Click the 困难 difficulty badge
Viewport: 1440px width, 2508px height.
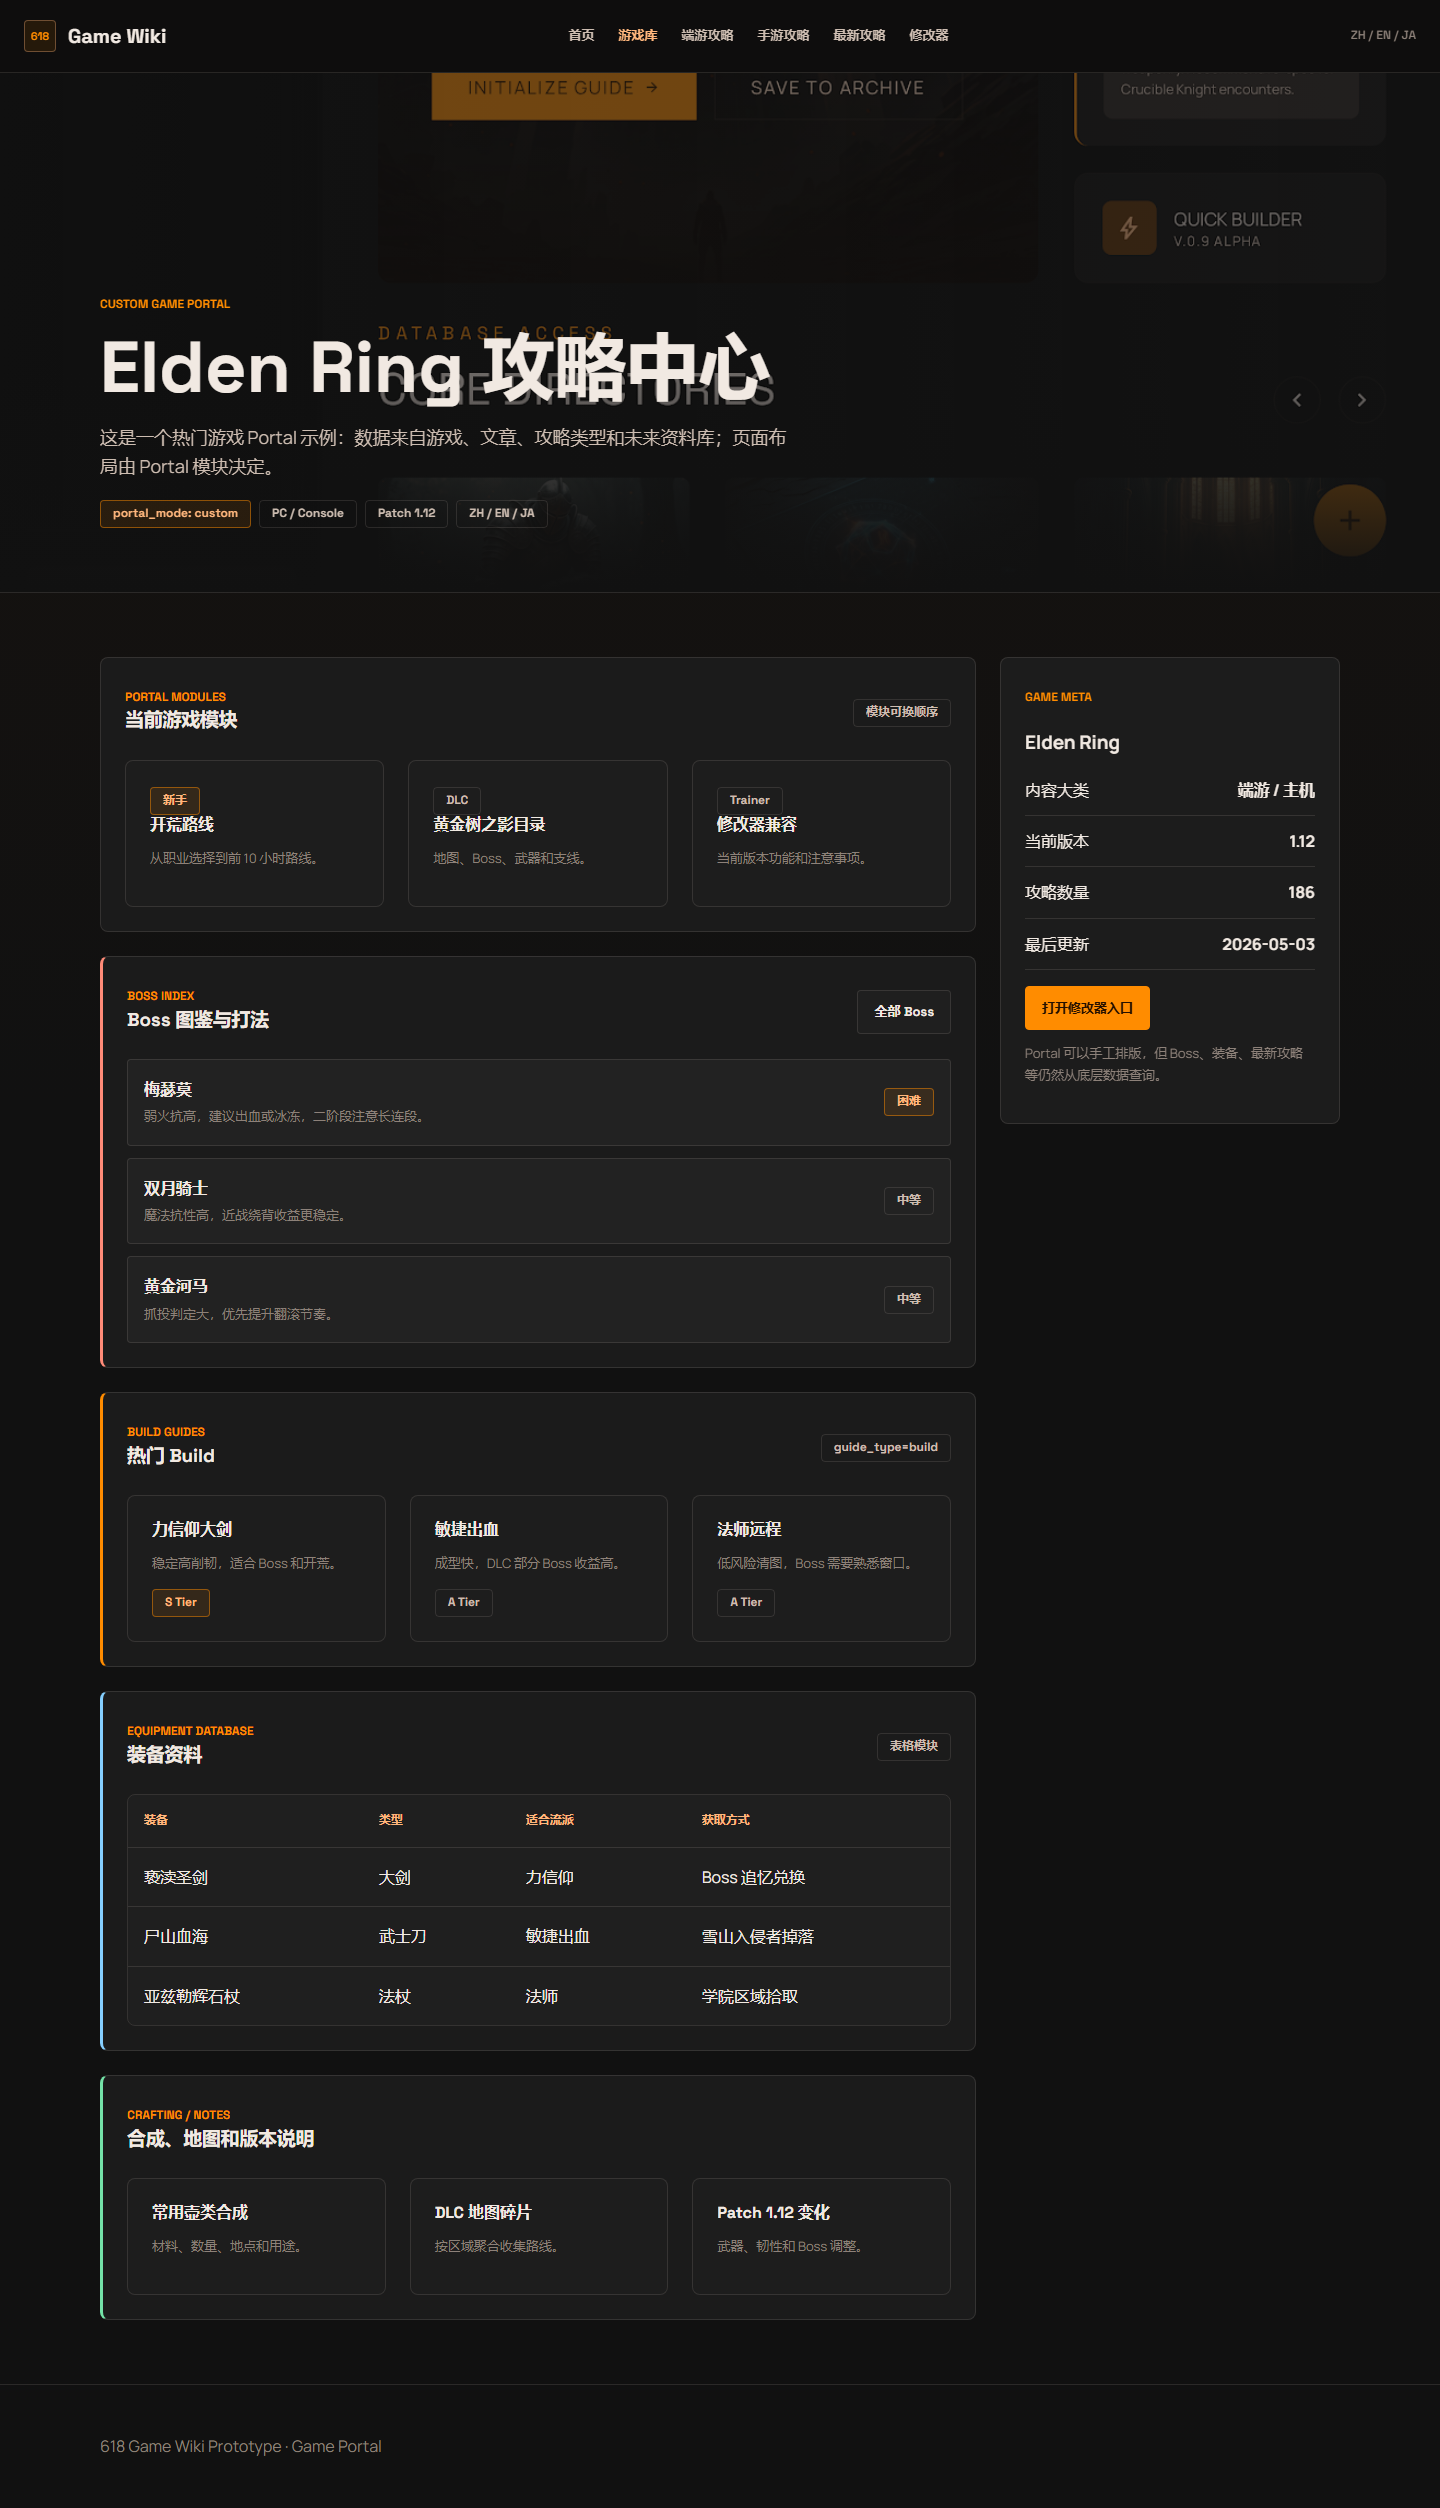click(909, 1102)
